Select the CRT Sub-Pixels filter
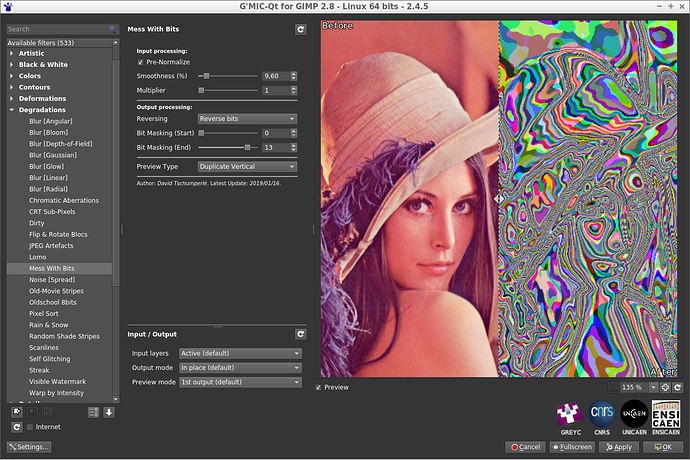The height and width of the screenshot is (460, 690). (x=52, y=212)
